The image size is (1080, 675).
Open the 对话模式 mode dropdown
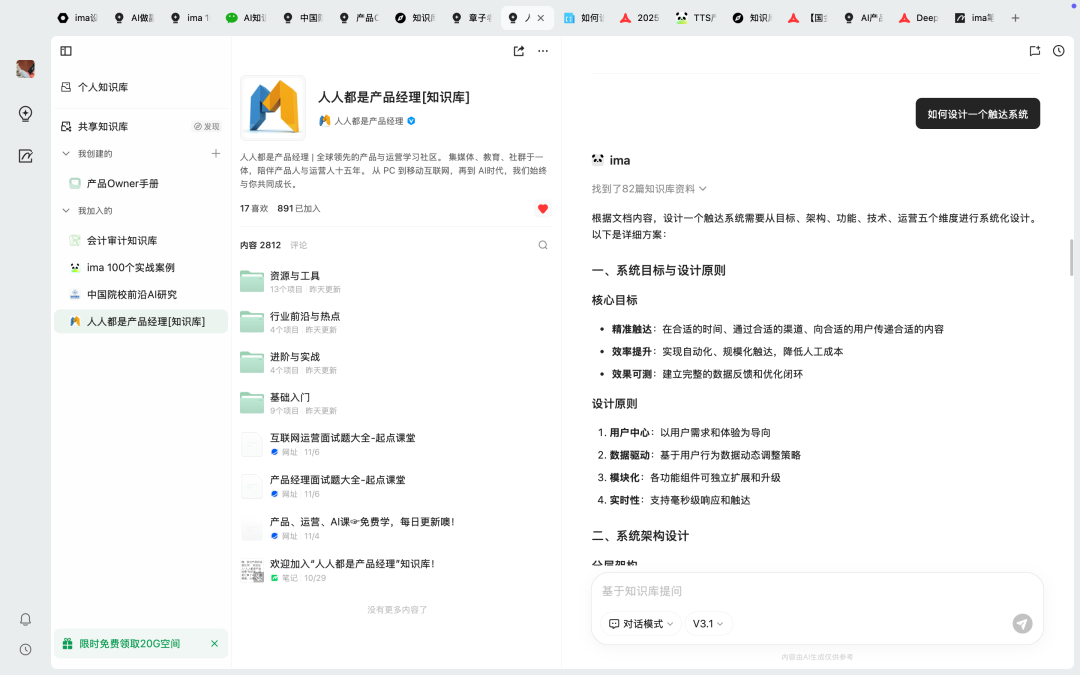pos(641,623)
